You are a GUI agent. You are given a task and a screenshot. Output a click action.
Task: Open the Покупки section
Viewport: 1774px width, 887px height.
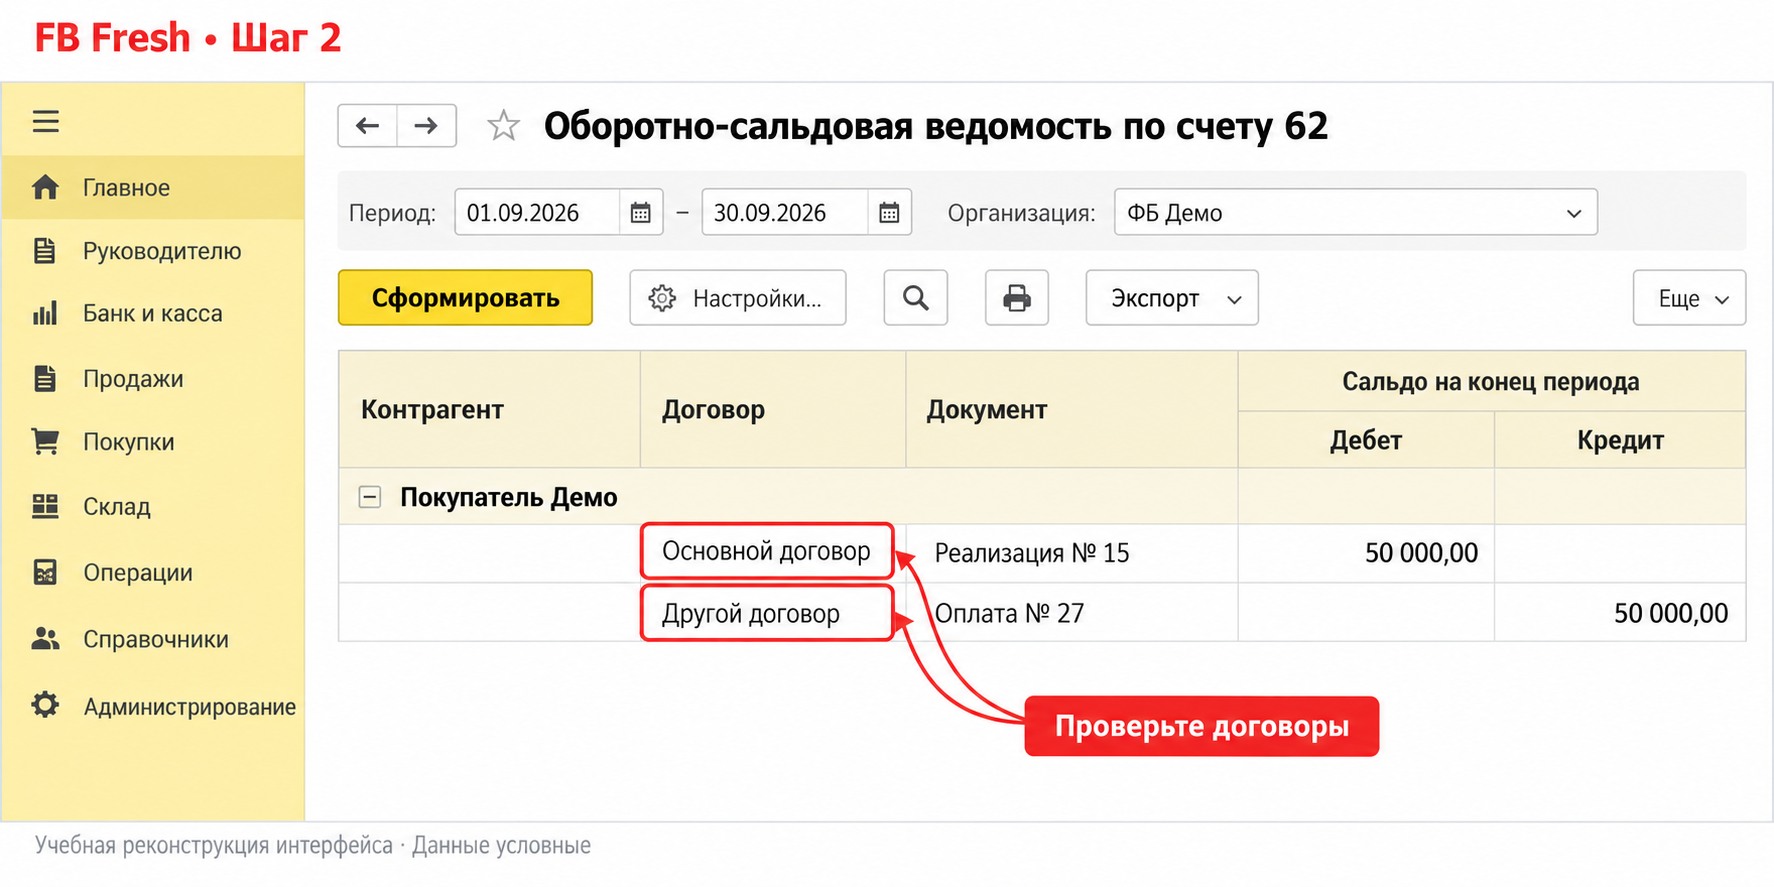[153, 441]
